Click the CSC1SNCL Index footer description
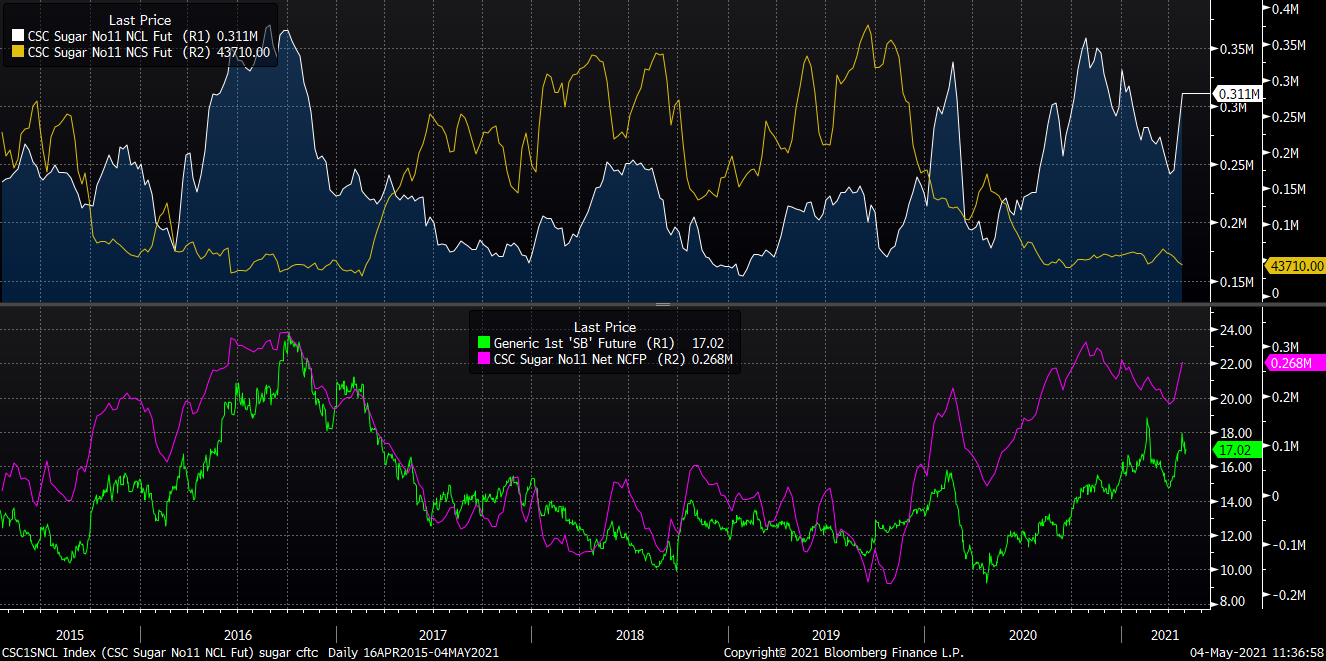 160,652
